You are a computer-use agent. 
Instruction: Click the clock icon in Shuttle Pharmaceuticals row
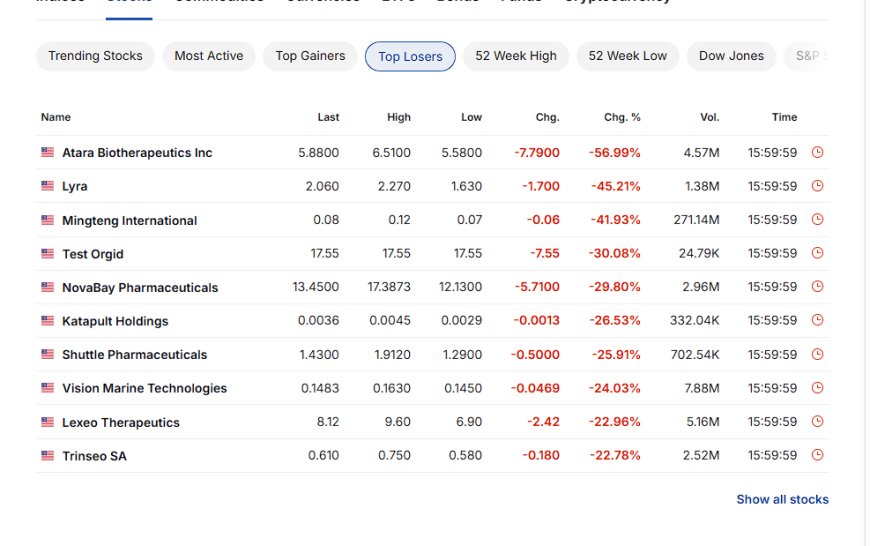coord(817,354)
